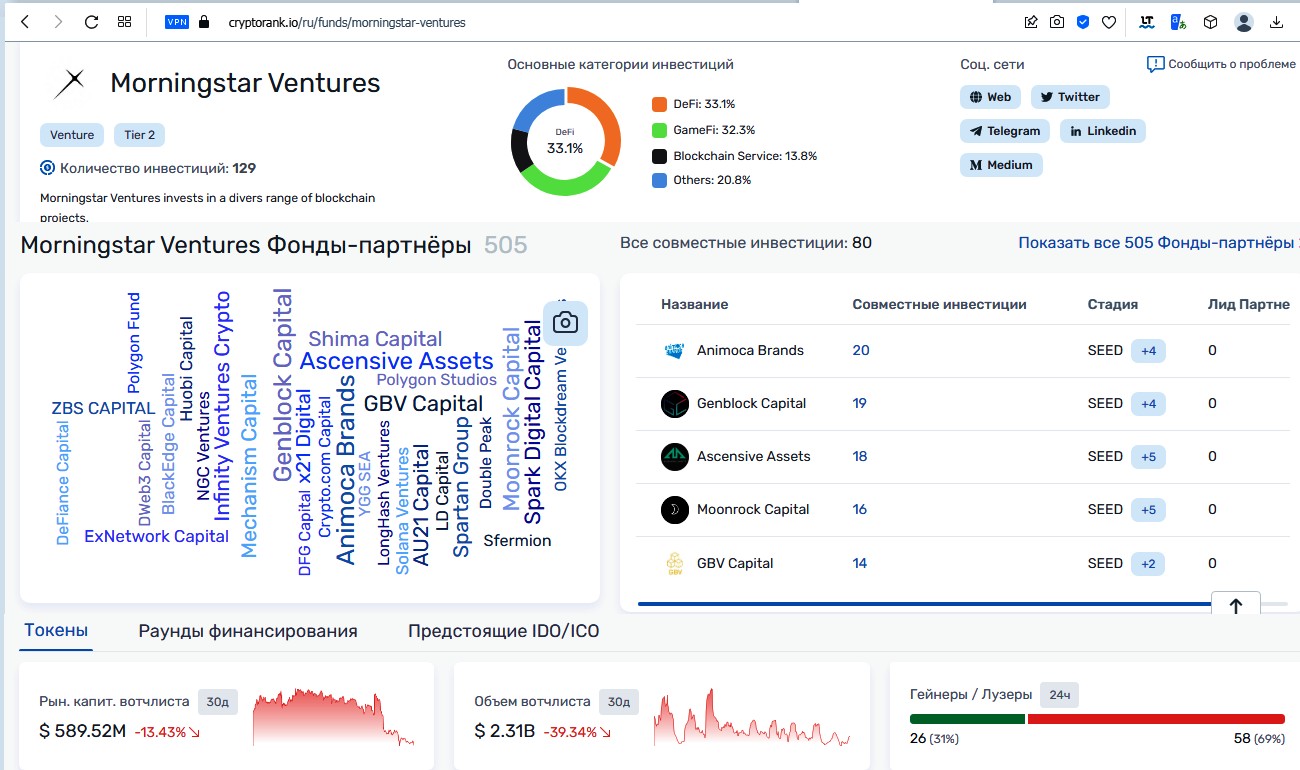Open the Linkedin social link

pos(1102,131)
